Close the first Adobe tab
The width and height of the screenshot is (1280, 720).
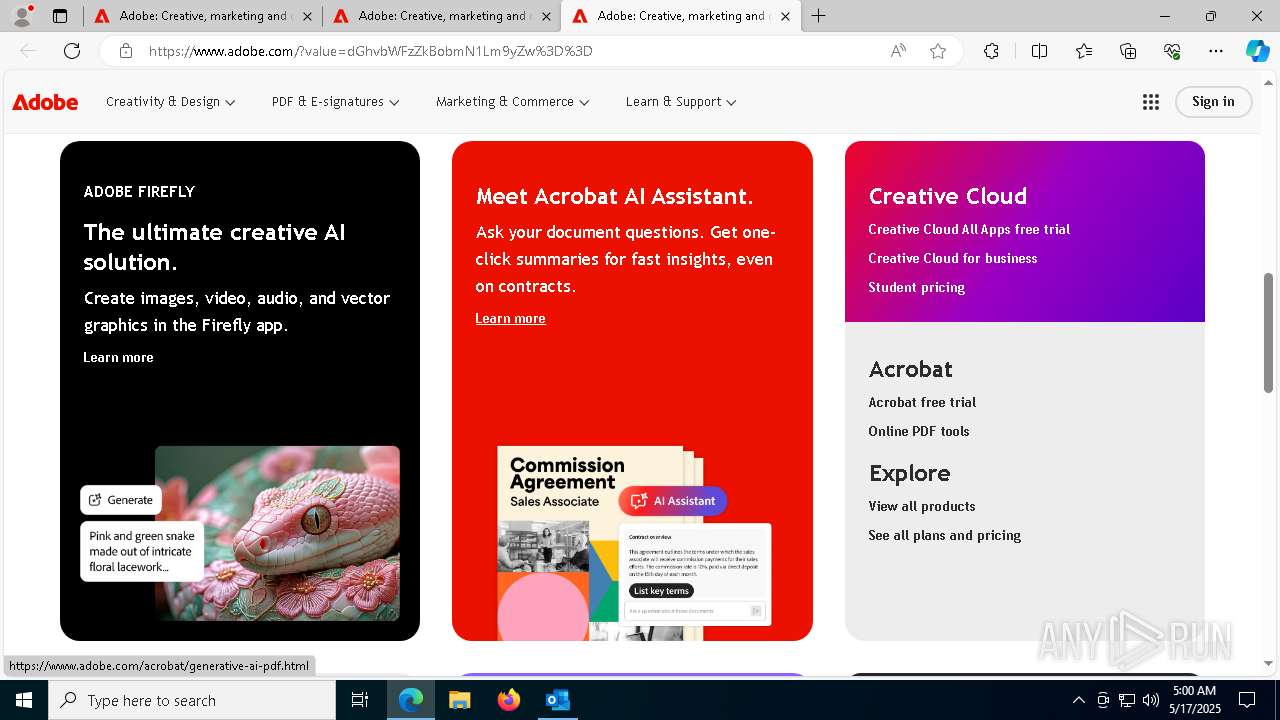pyautogui.click(x=307, y=16)
